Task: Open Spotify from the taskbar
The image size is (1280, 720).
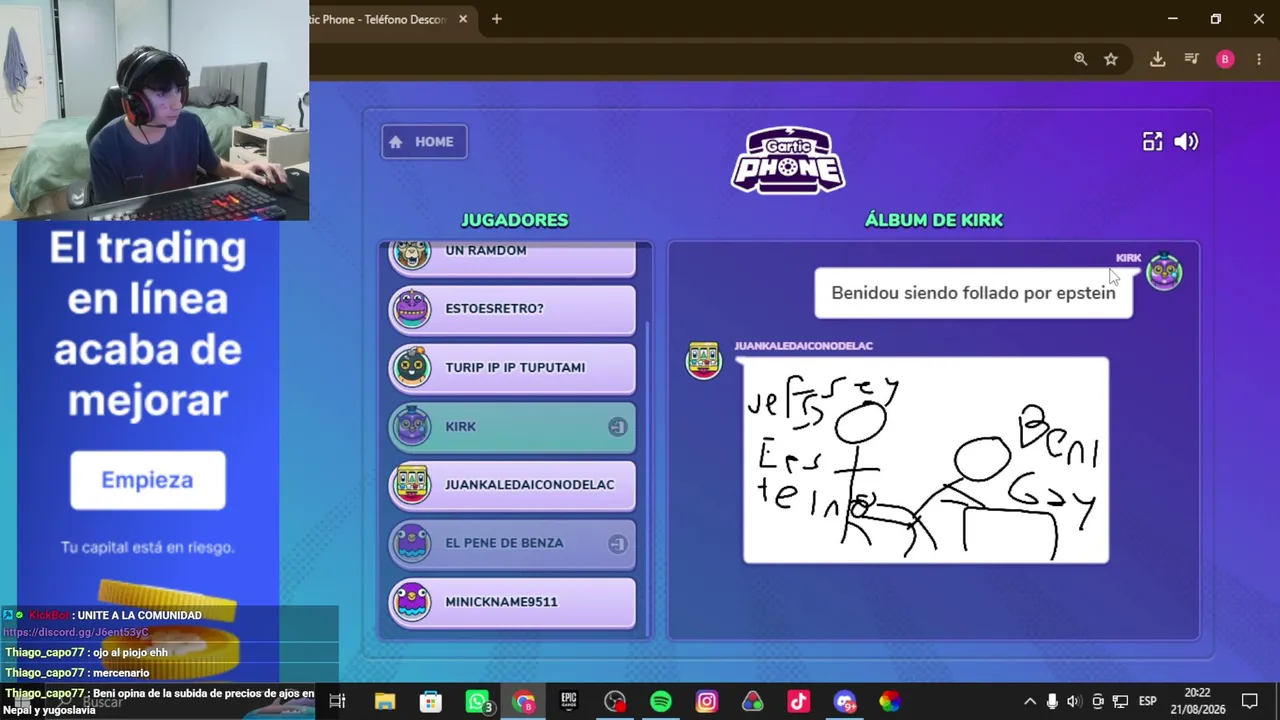Action: pyautogui.click(x=661, y=702)
